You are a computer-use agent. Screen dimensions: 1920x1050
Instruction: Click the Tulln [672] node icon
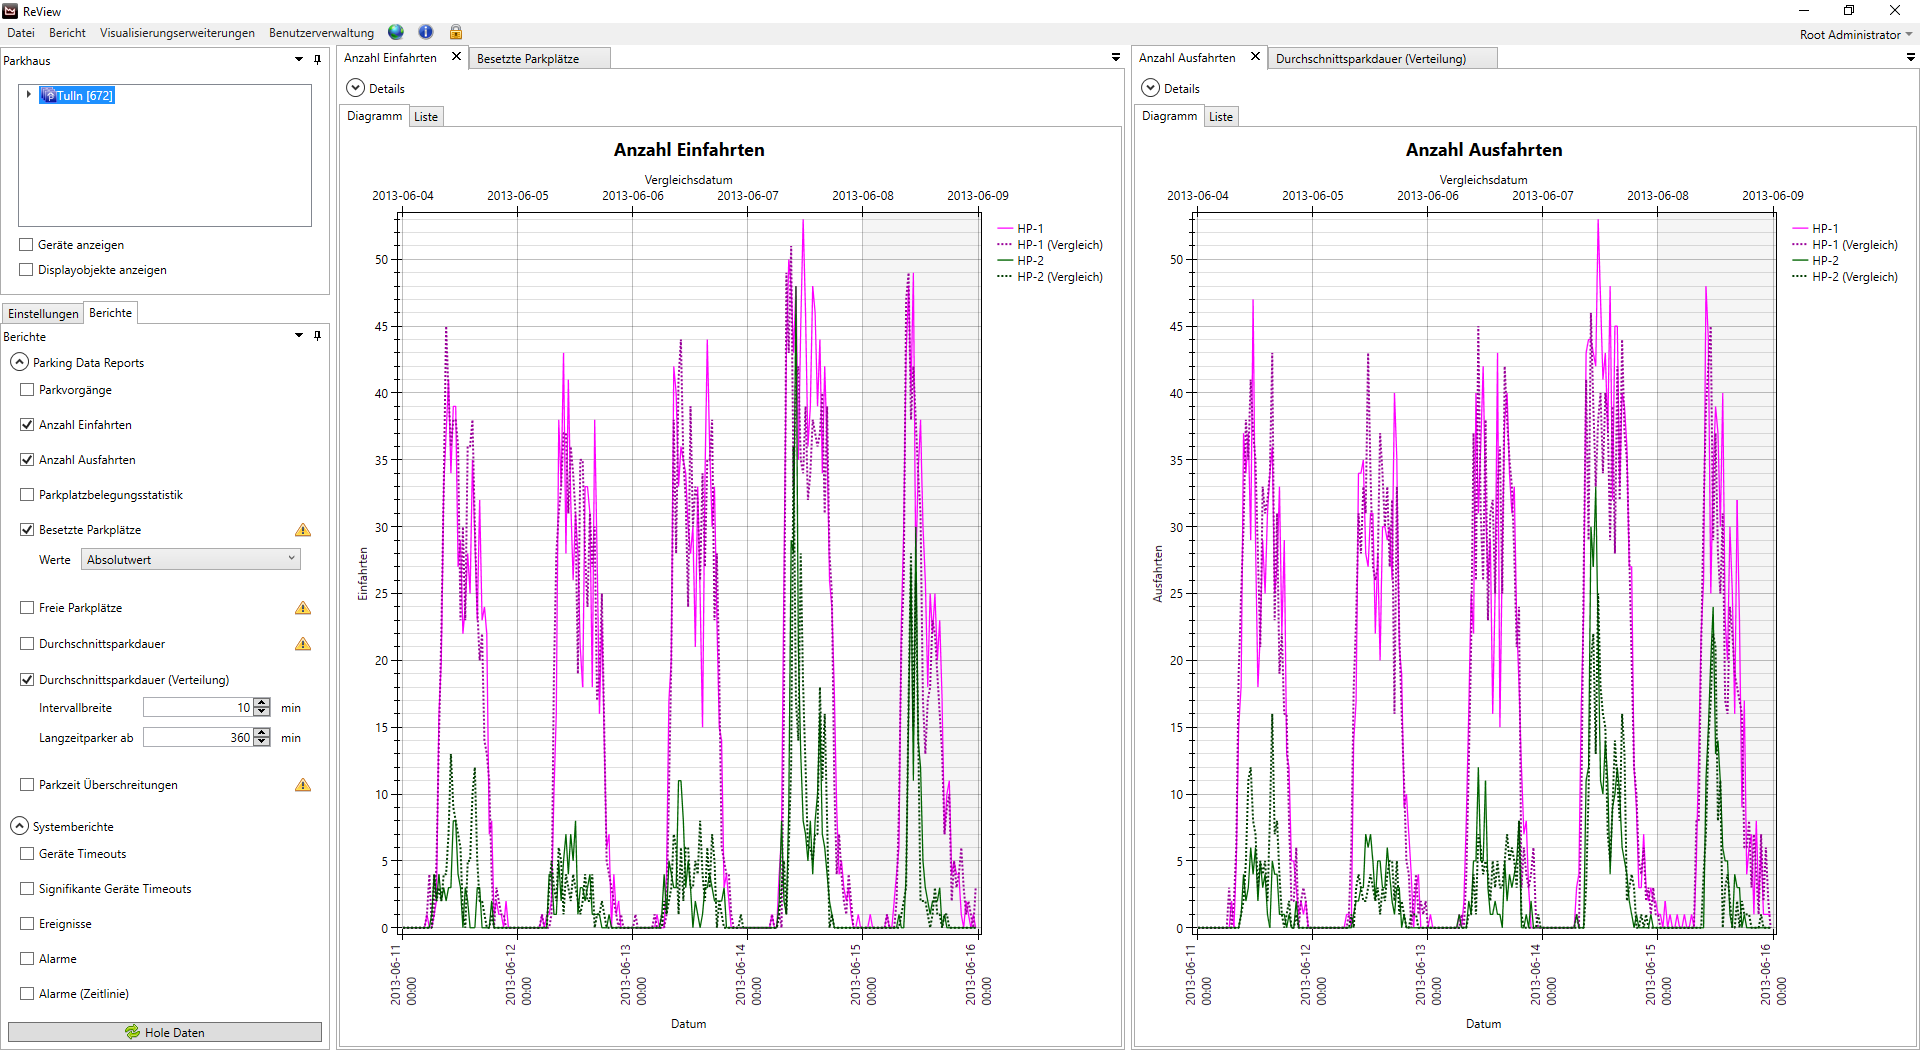(48, 95)
